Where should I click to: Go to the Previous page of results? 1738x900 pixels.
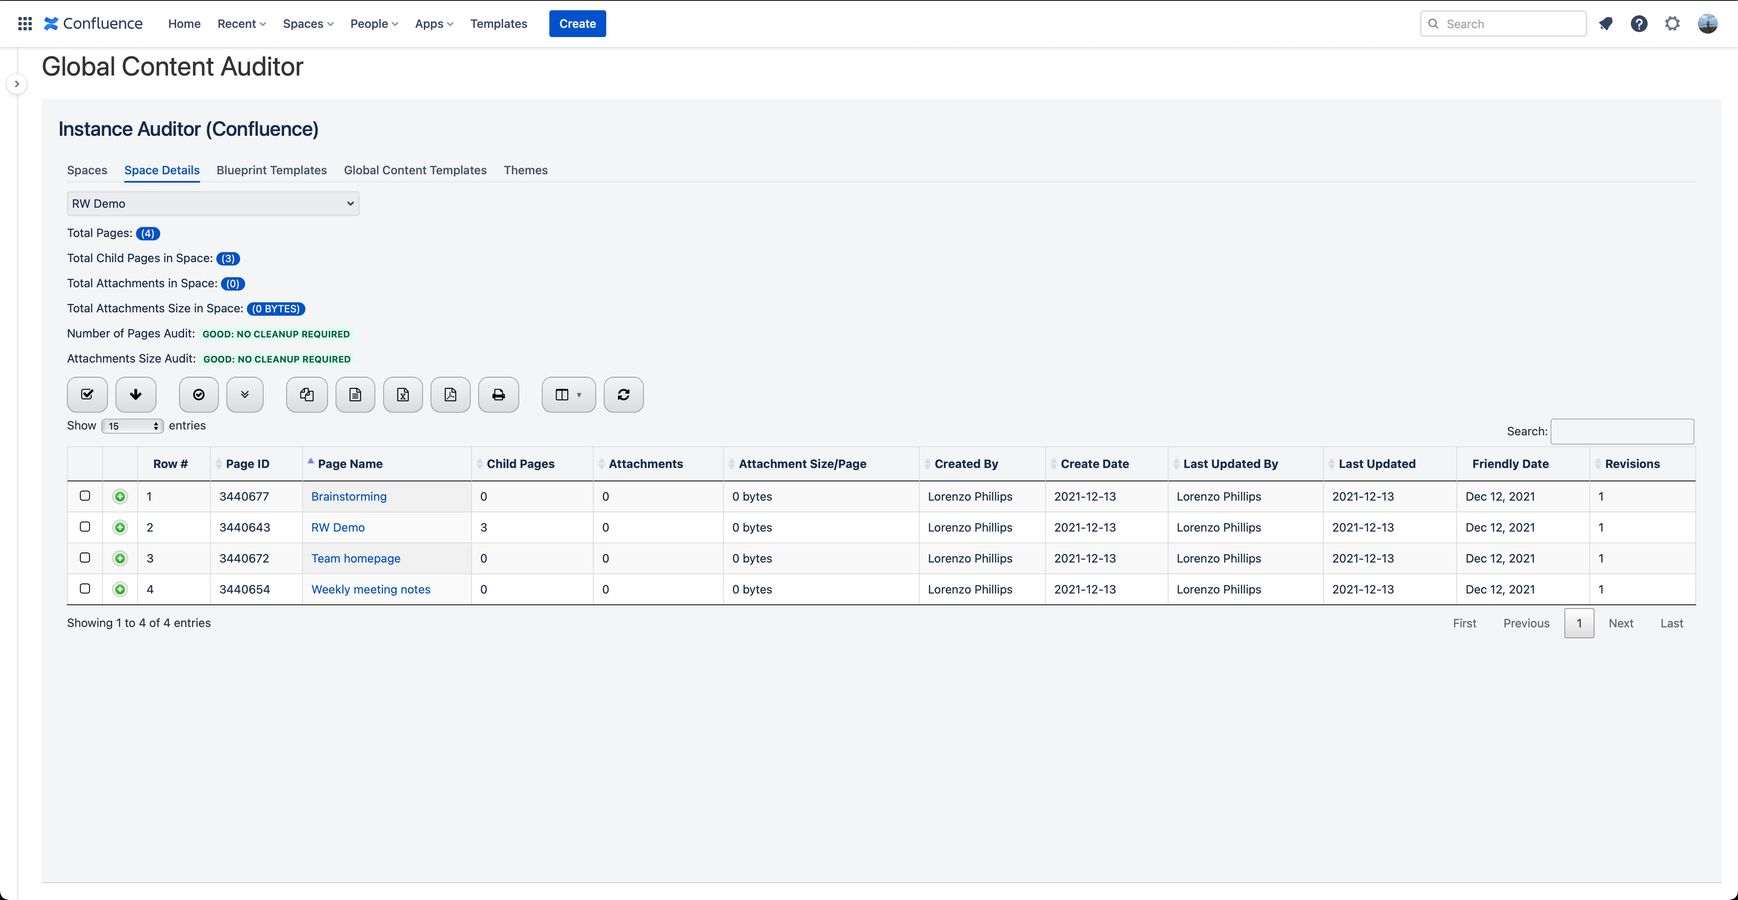[x=1526, y=623]
